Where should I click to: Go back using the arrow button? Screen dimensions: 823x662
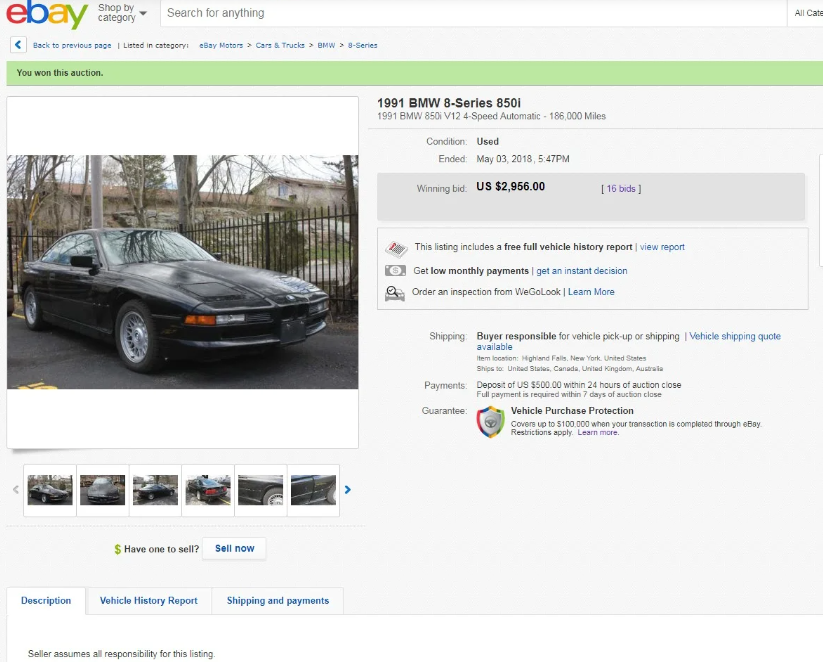[x=18, y=45]
